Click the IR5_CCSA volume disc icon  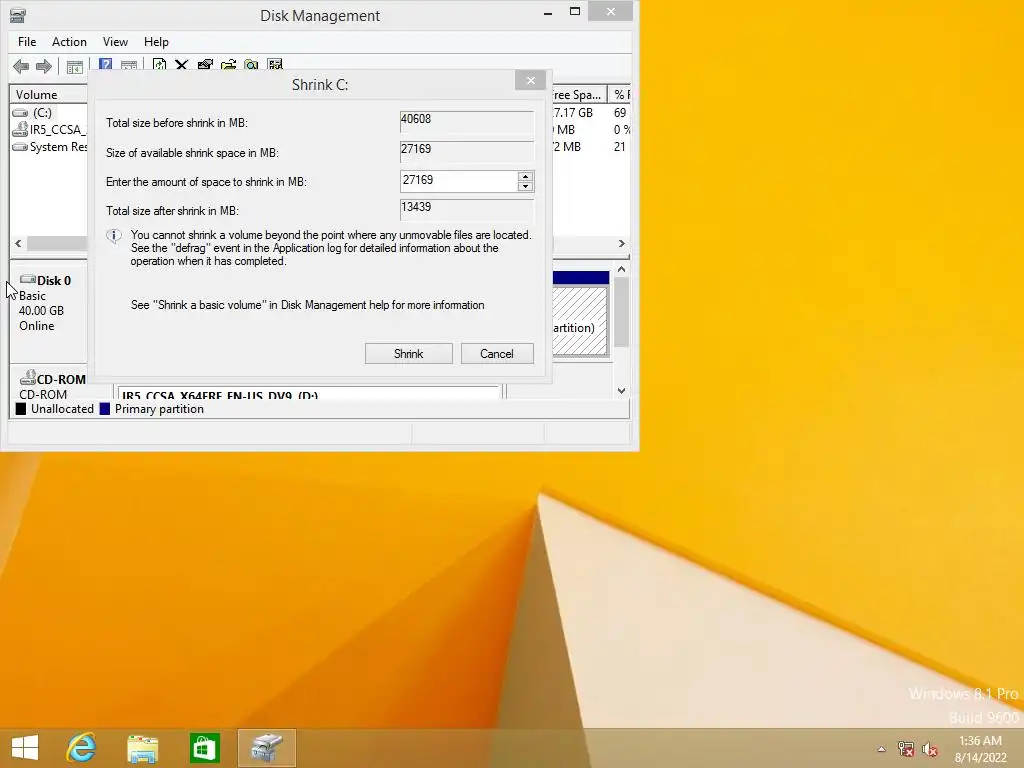click(x=20, y=129)
